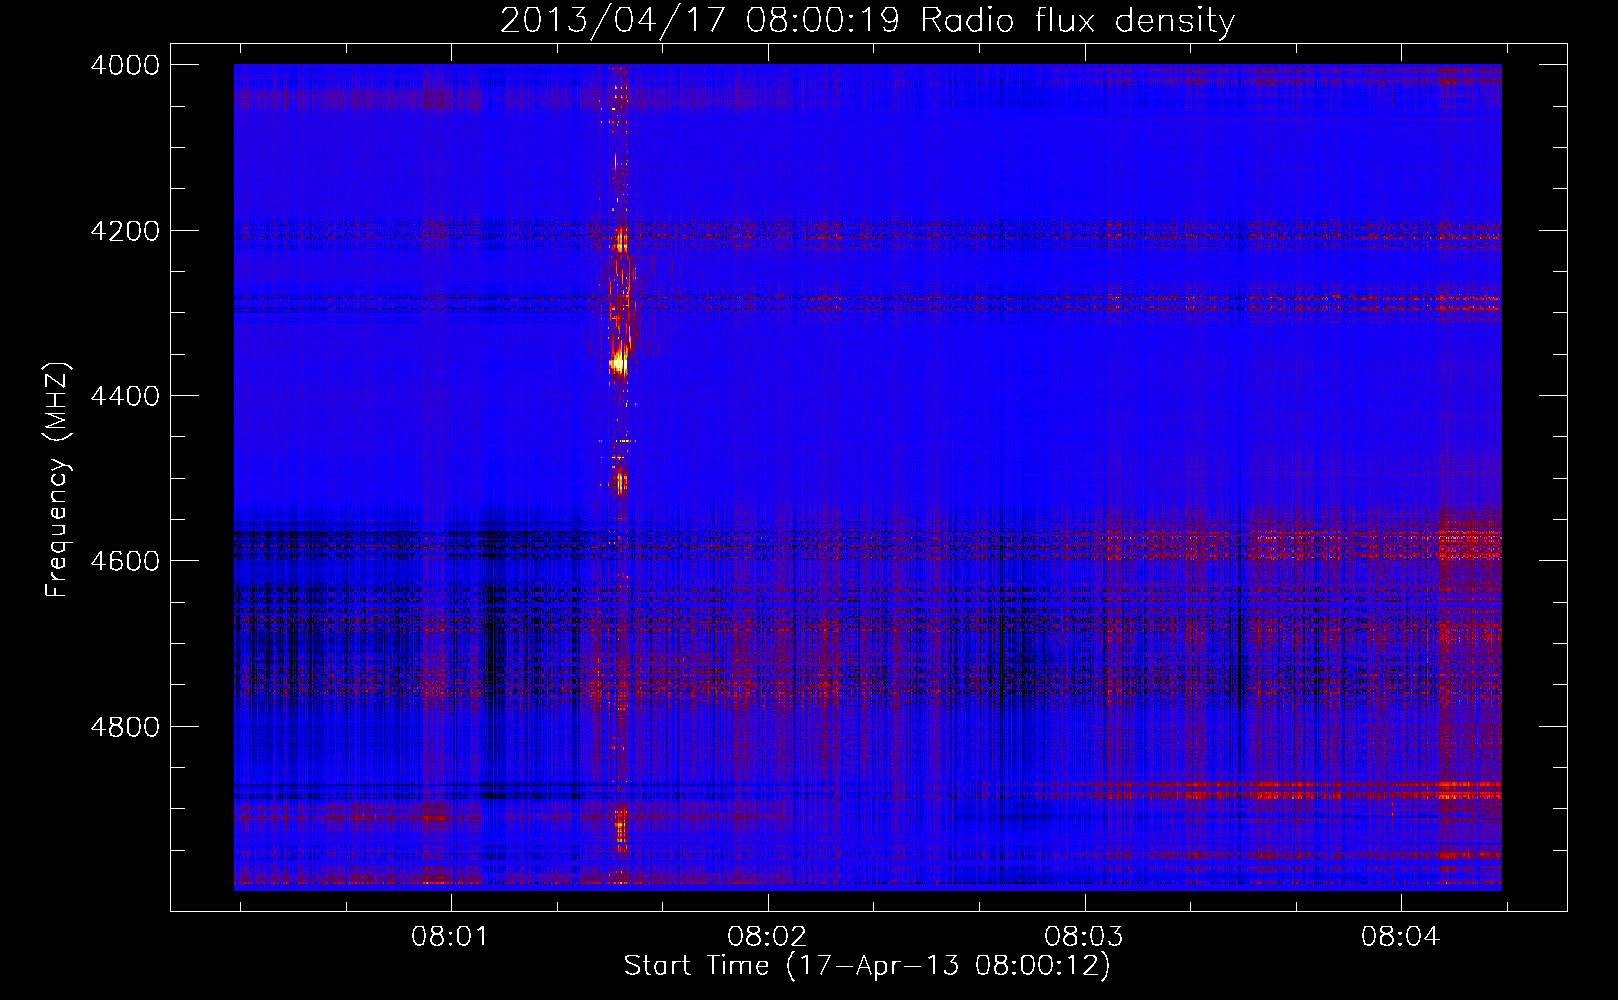
Task: Click the 08:03 time tick label
Action: [x=1084, y=937]
